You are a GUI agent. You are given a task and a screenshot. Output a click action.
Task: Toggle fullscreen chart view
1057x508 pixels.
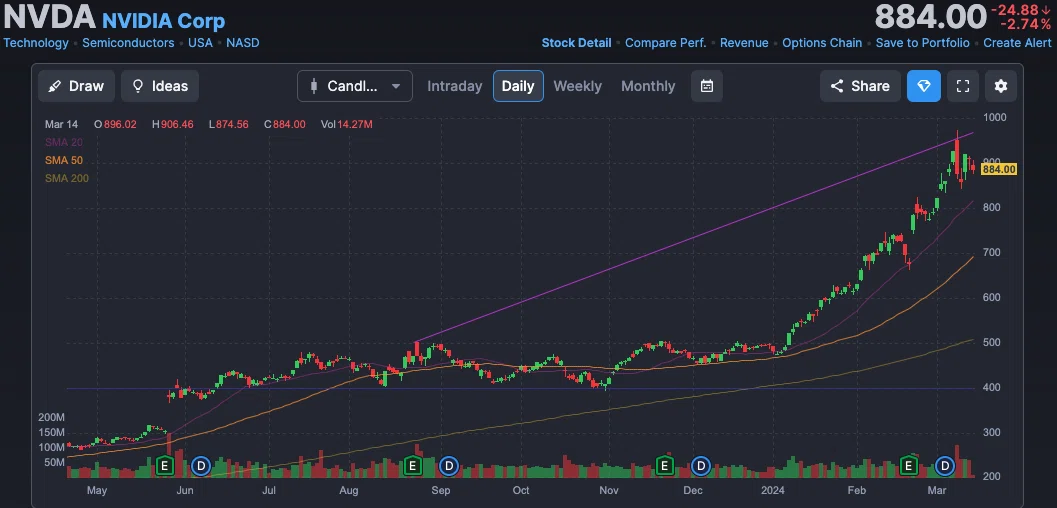(x=963, y=86)
